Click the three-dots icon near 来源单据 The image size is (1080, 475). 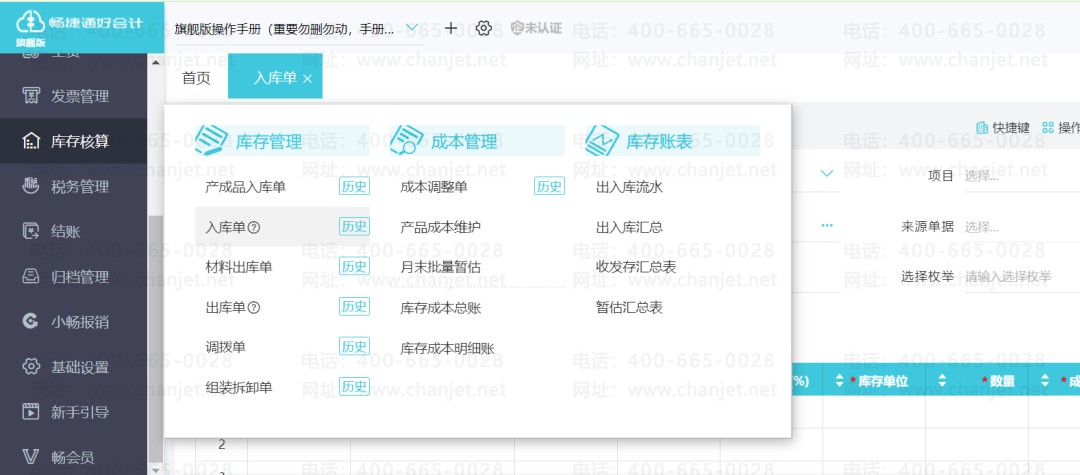coord(827,225)
